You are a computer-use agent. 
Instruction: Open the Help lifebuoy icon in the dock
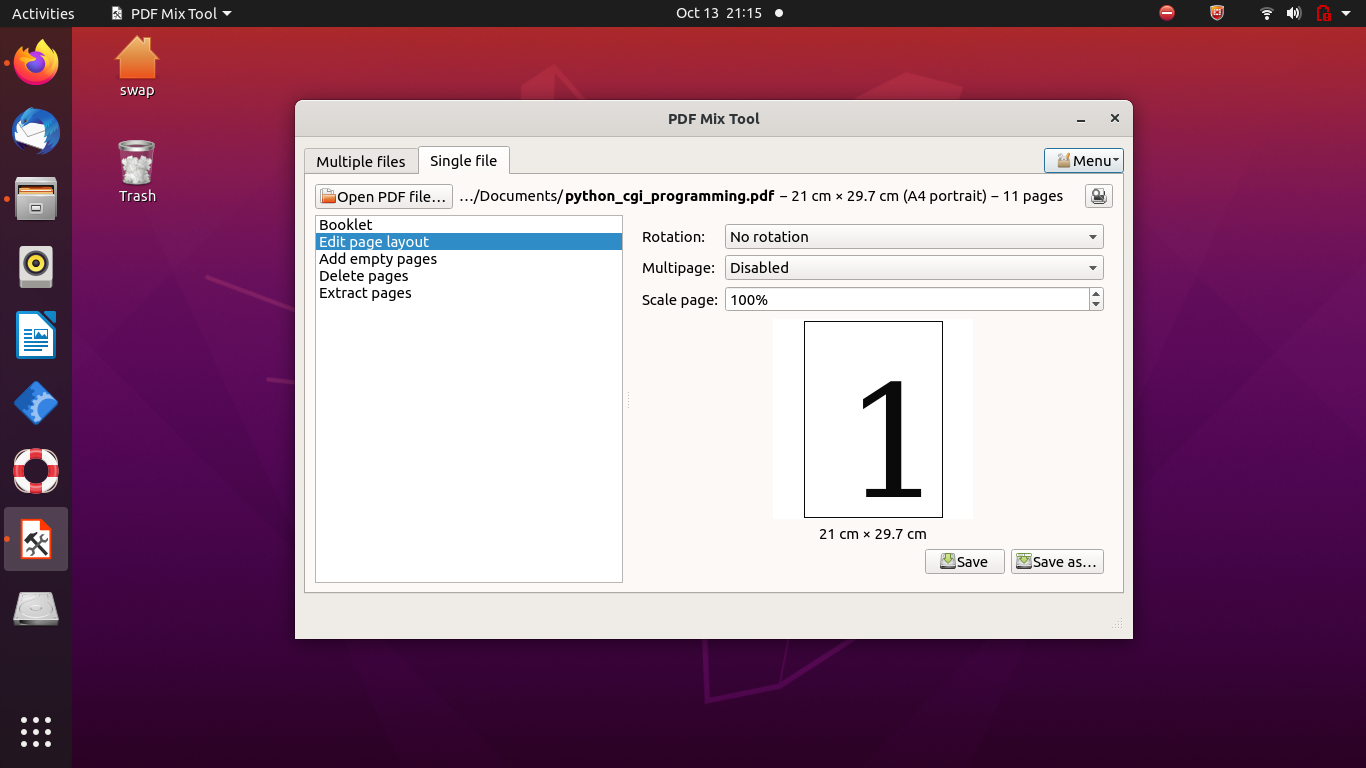[36, 471]
